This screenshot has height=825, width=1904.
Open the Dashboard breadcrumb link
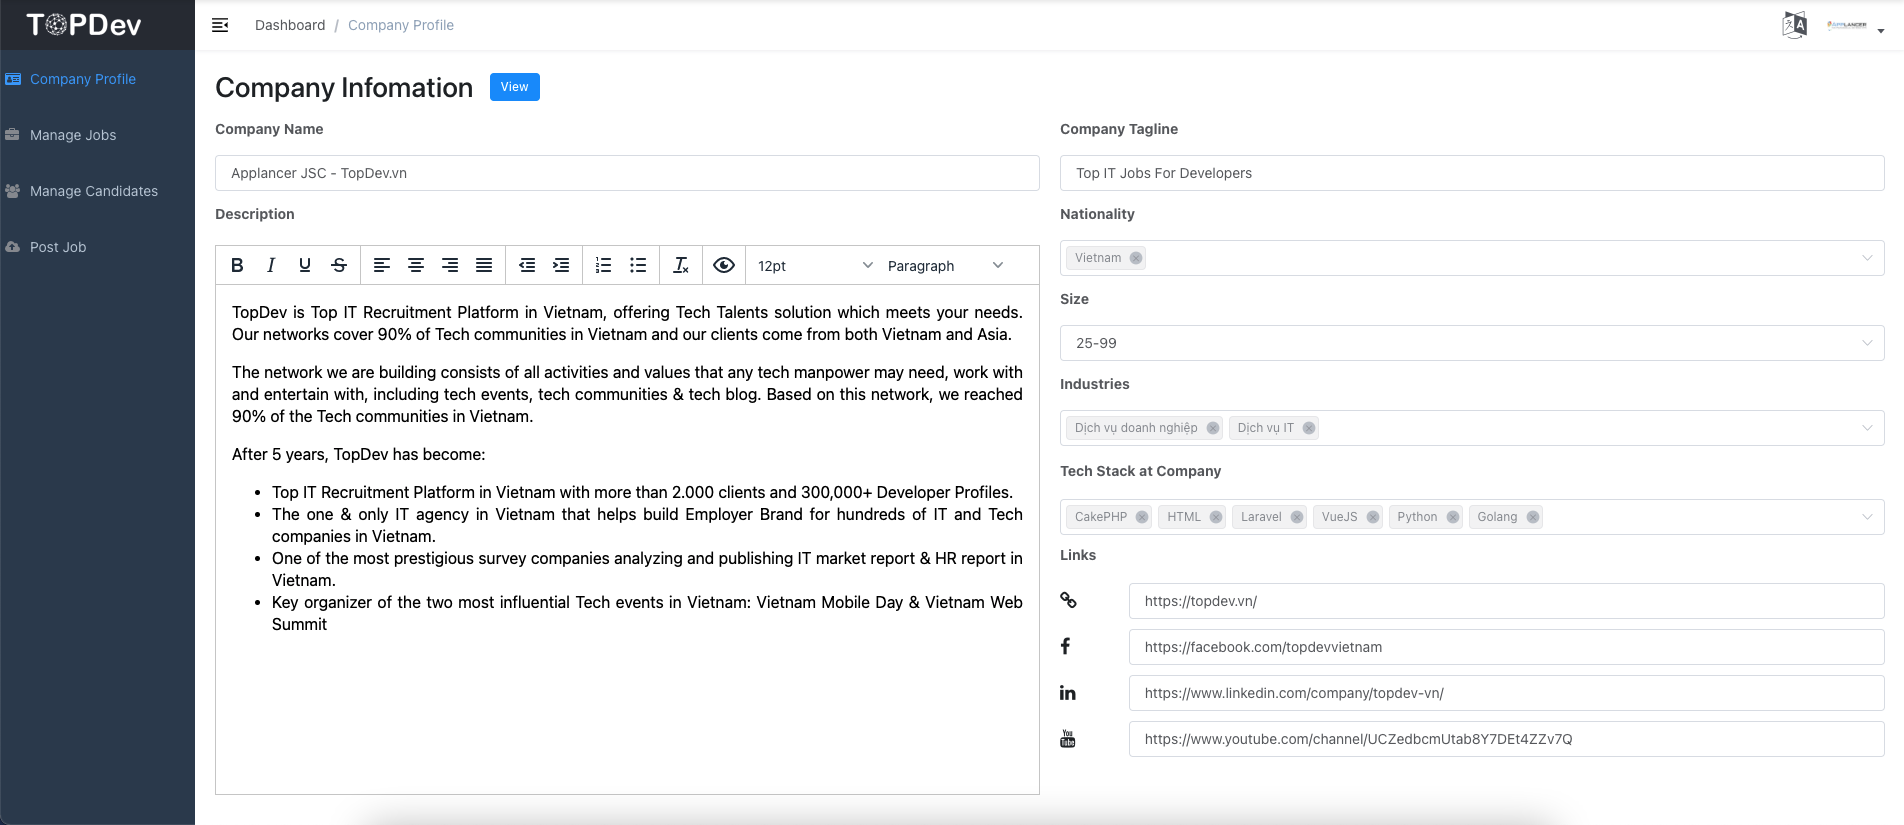pos(290,25)
